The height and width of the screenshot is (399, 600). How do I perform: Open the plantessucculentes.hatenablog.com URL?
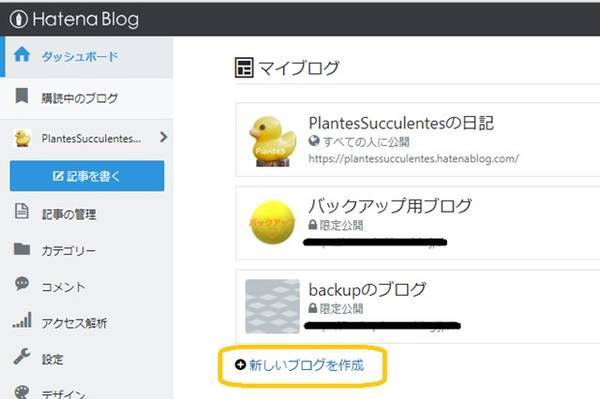point(414,158)
